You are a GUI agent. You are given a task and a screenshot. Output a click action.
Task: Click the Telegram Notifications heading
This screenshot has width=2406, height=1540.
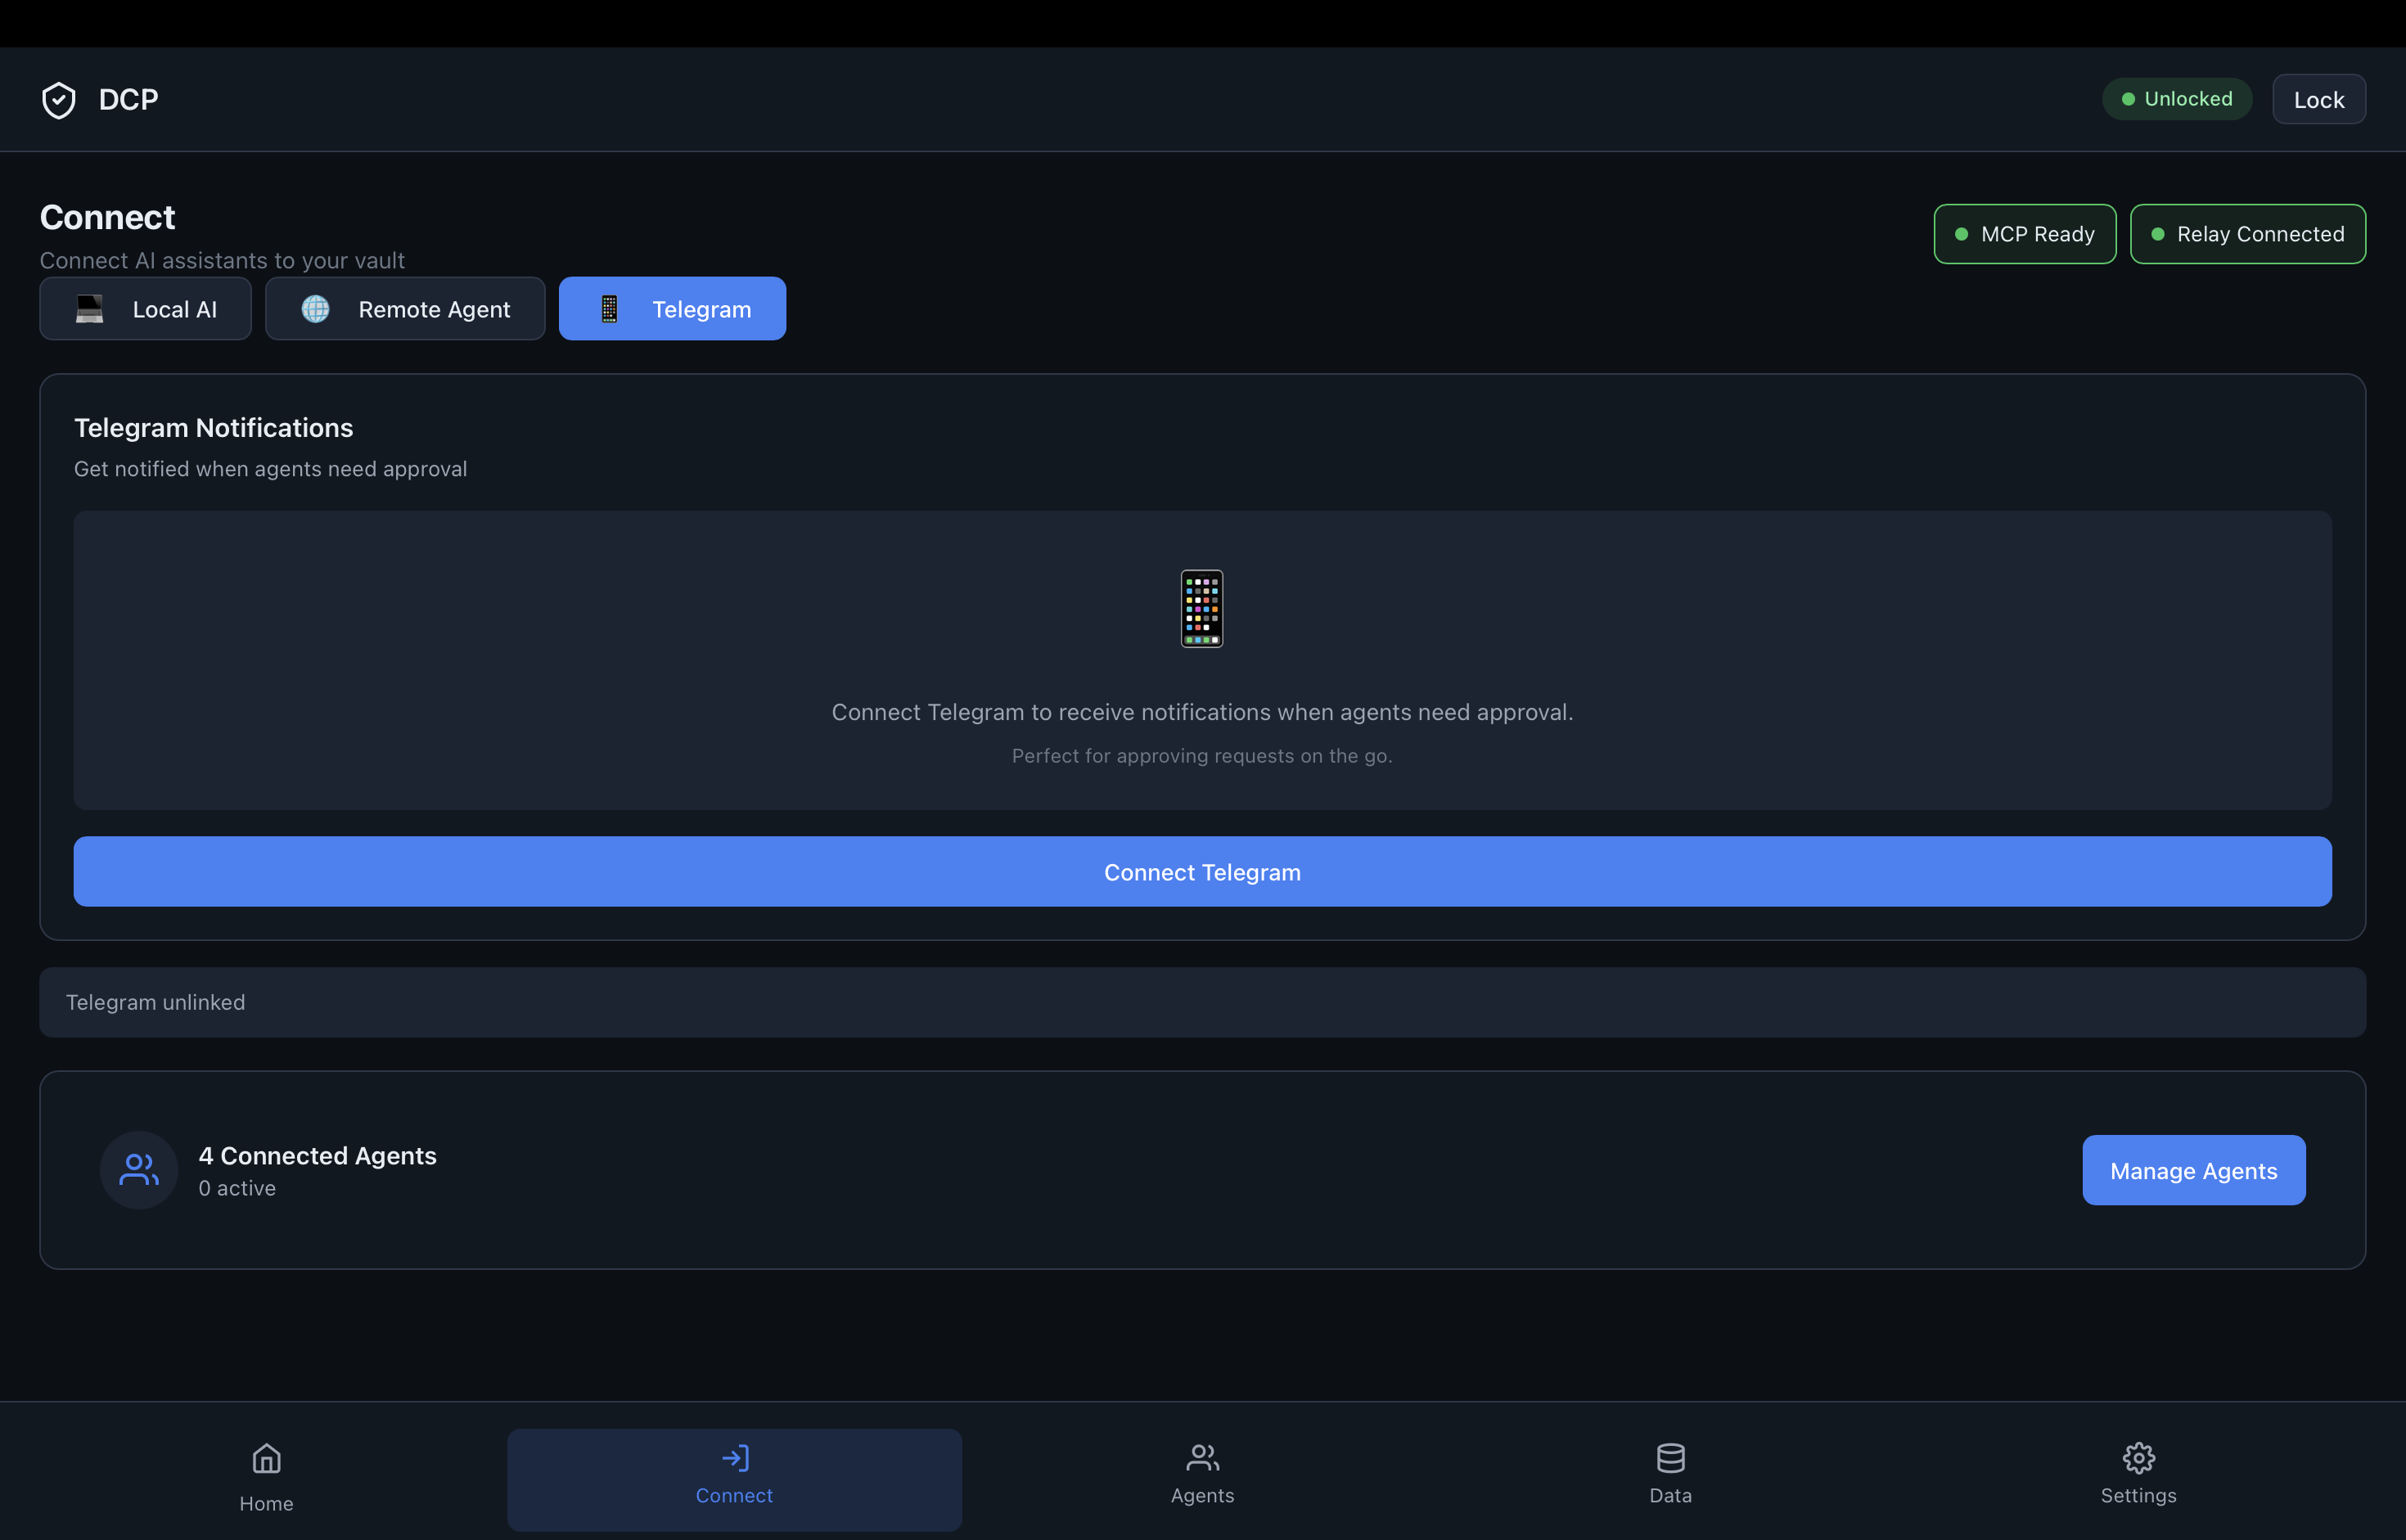[x=214, y=428]
